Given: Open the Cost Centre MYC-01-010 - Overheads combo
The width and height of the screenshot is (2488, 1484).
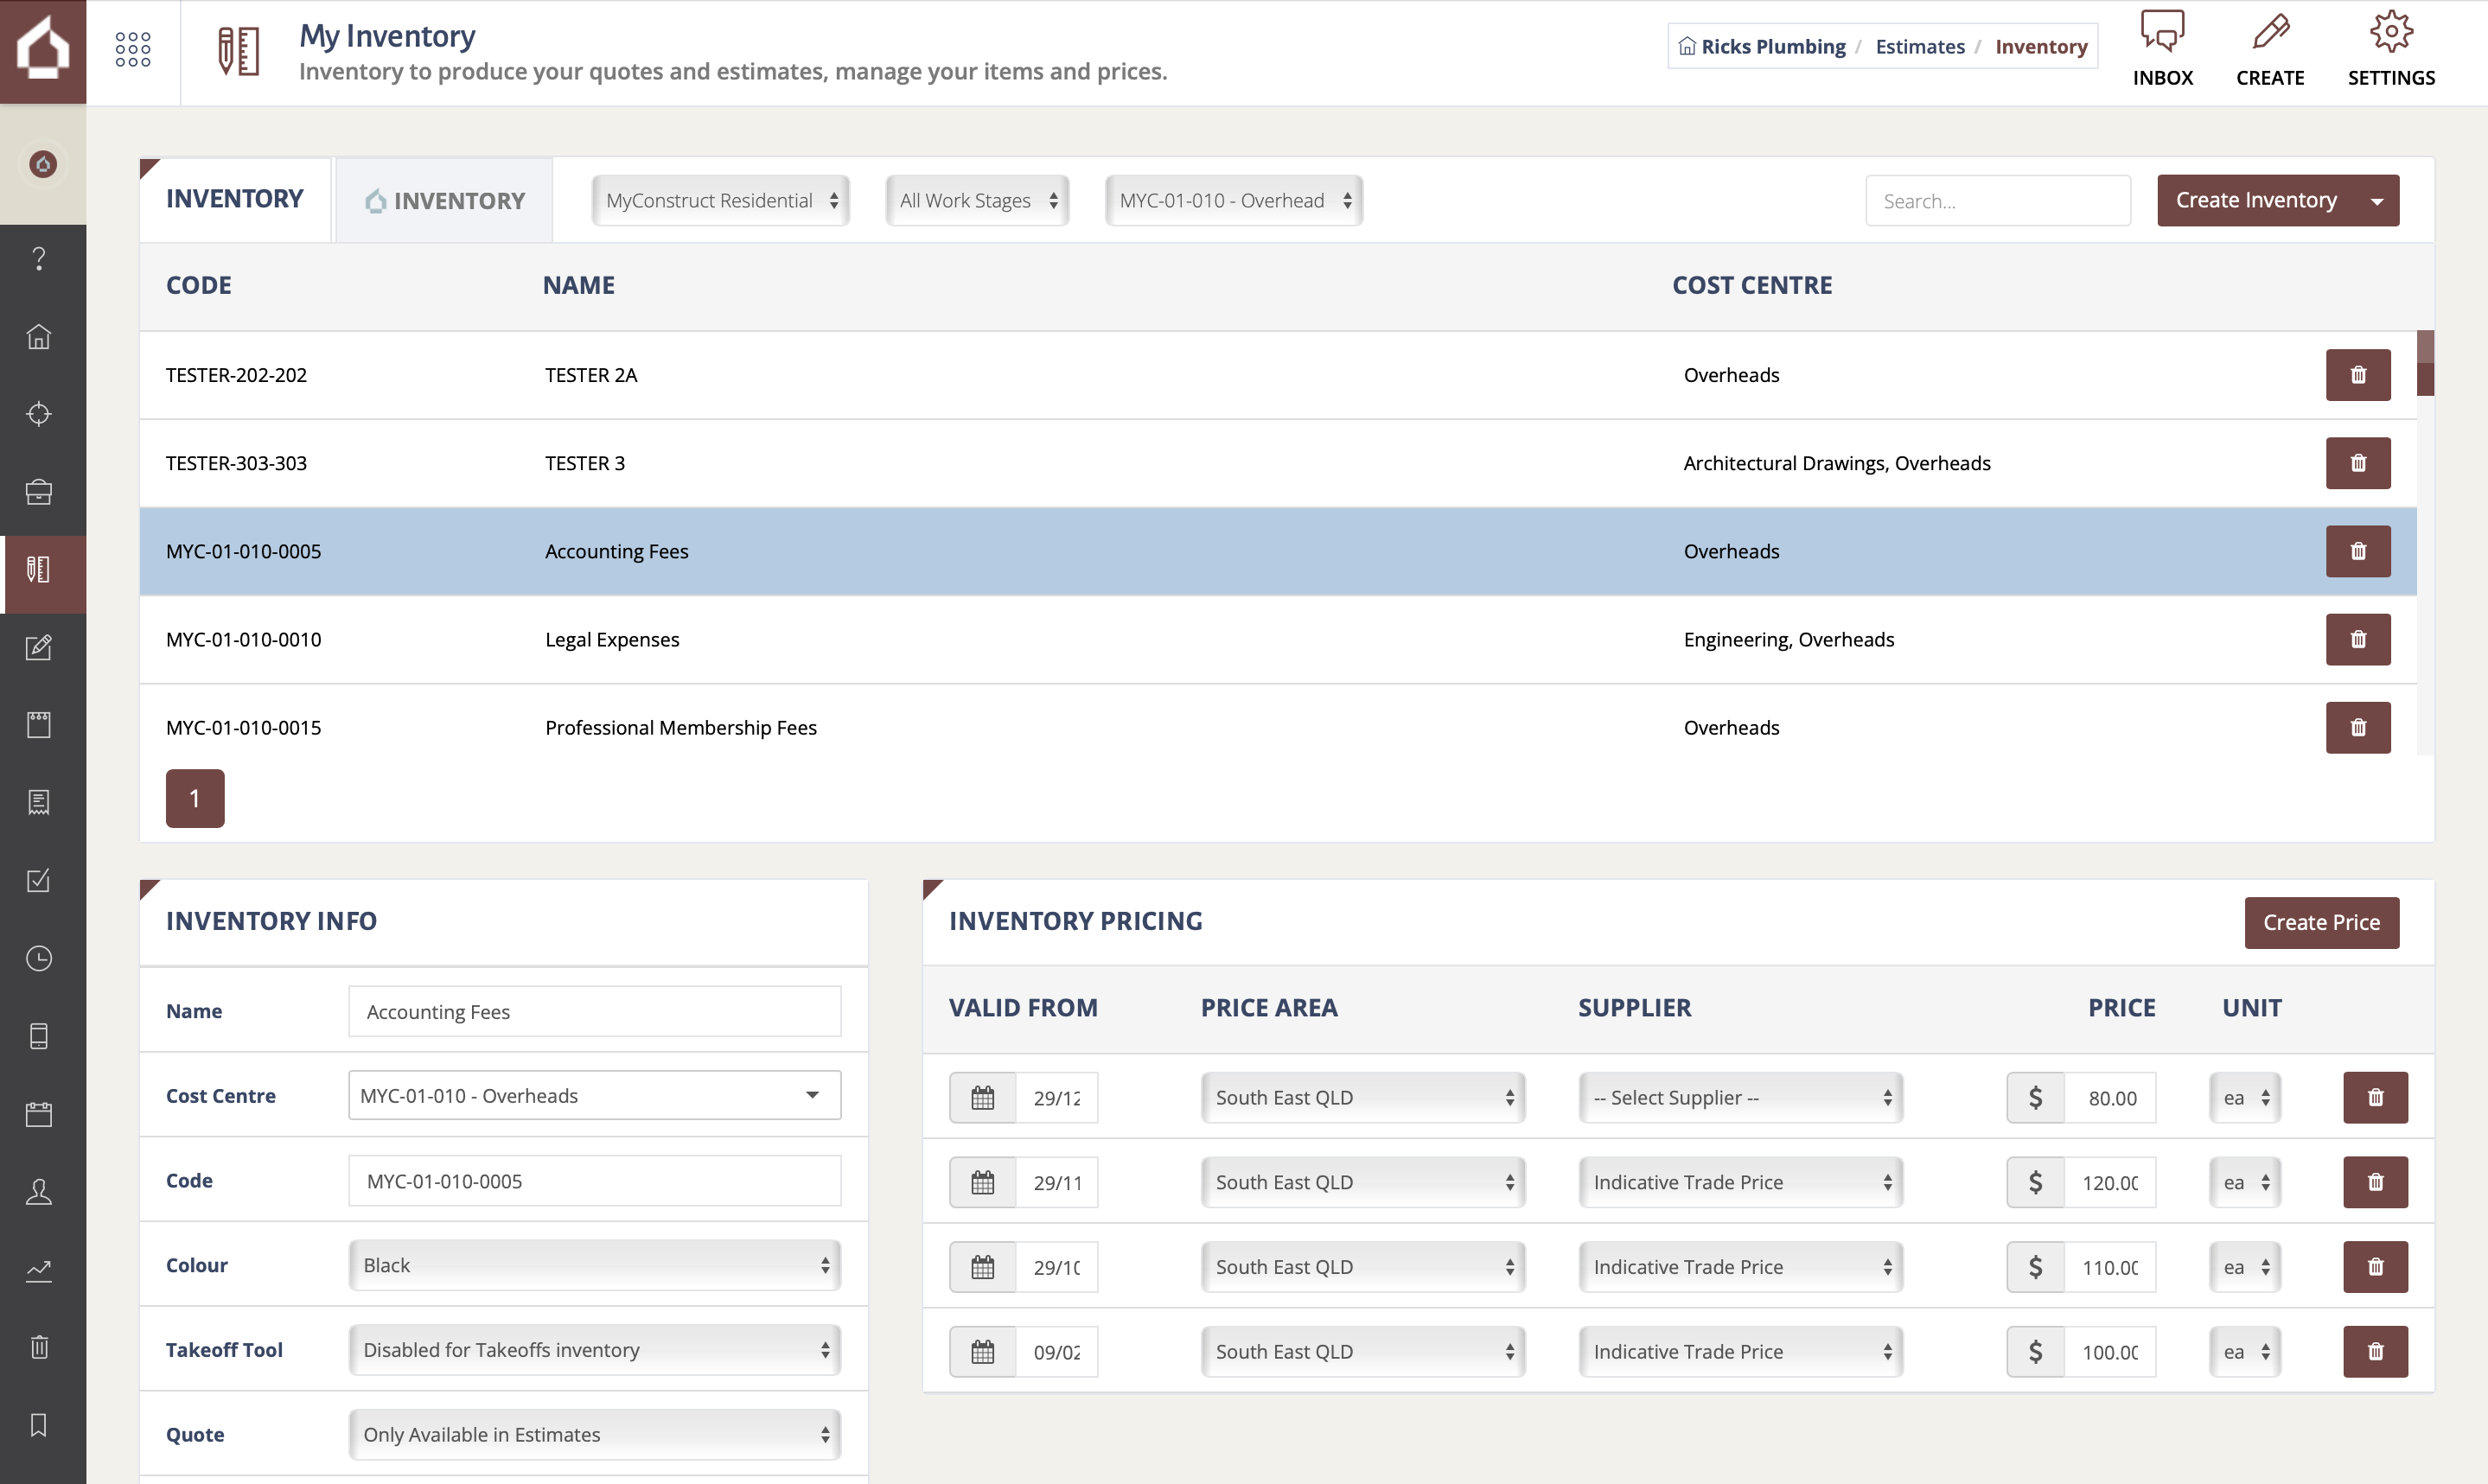Looking at the screenshot, I should [595, 1096].
